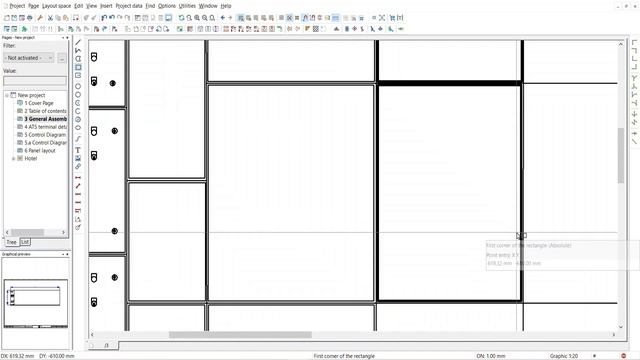Viewport: 640px width, 360px height.
Task: Switch to the List tab
Action: point(25,242)
